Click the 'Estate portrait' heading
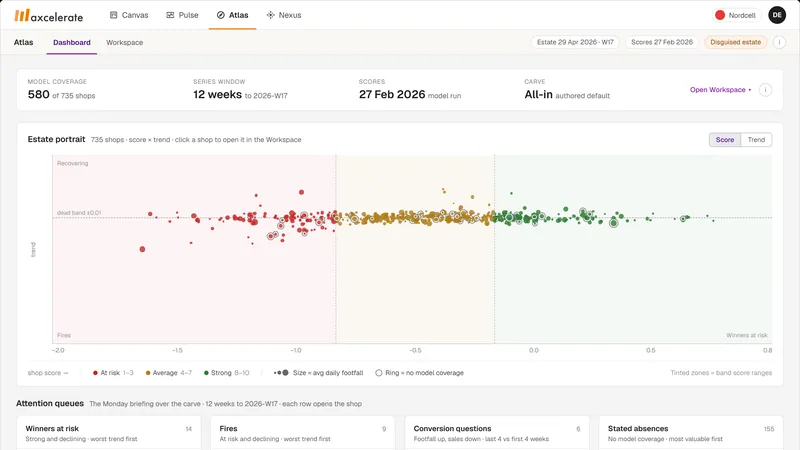This screenshot has width=800, height=450. (x=56, y=139)
